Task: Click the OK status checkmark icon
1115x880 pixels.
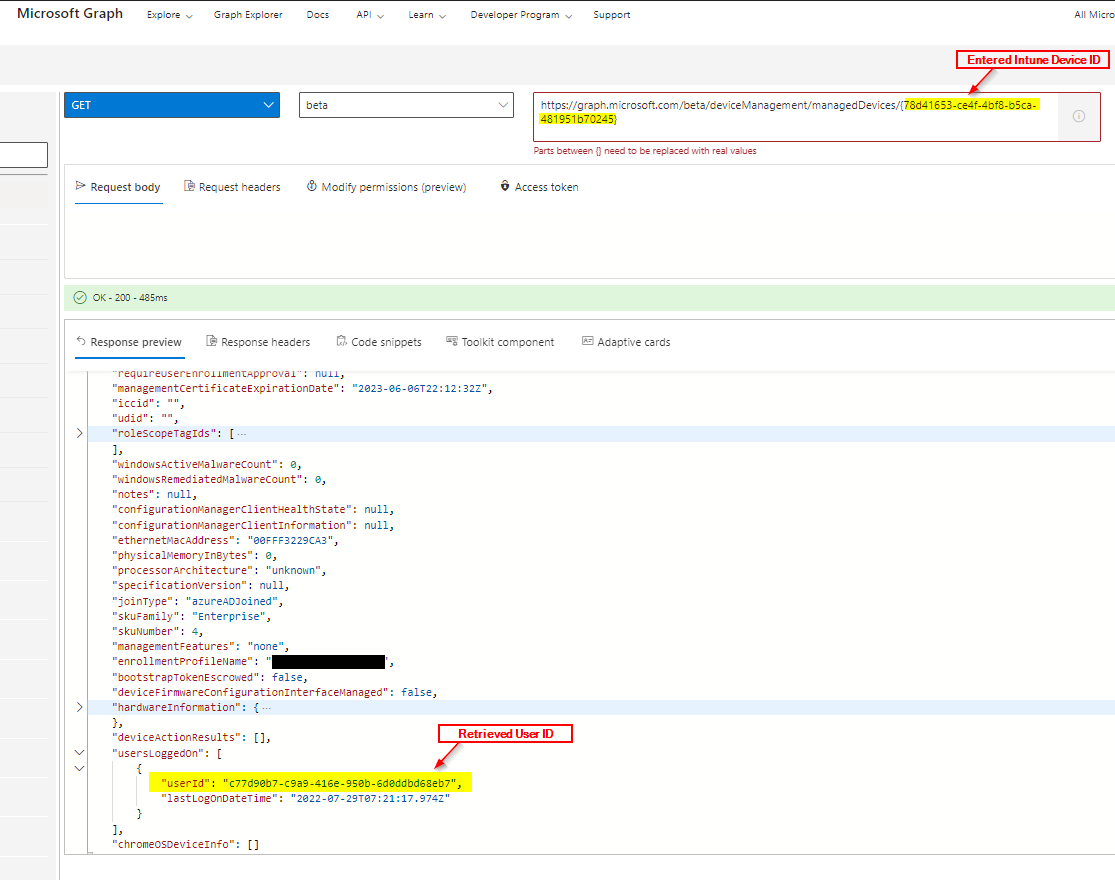Action: pyautogui.click(x=80, y=298)
